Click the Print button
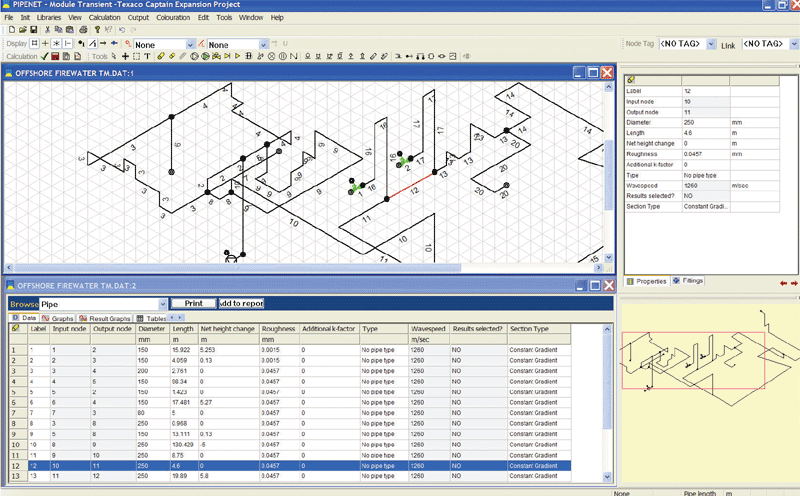 coord(193,303)
